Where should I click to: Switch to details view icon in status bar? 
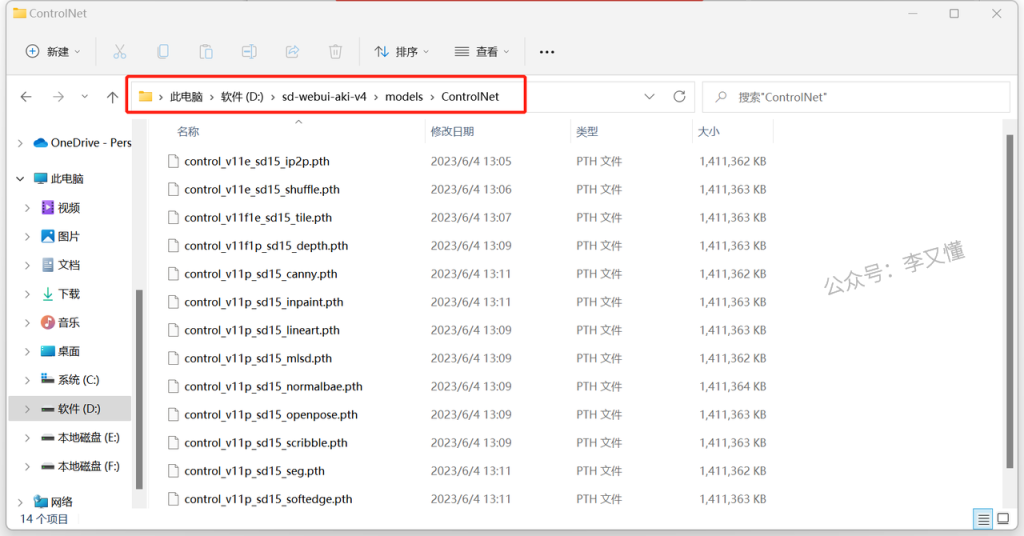point(983,519)
